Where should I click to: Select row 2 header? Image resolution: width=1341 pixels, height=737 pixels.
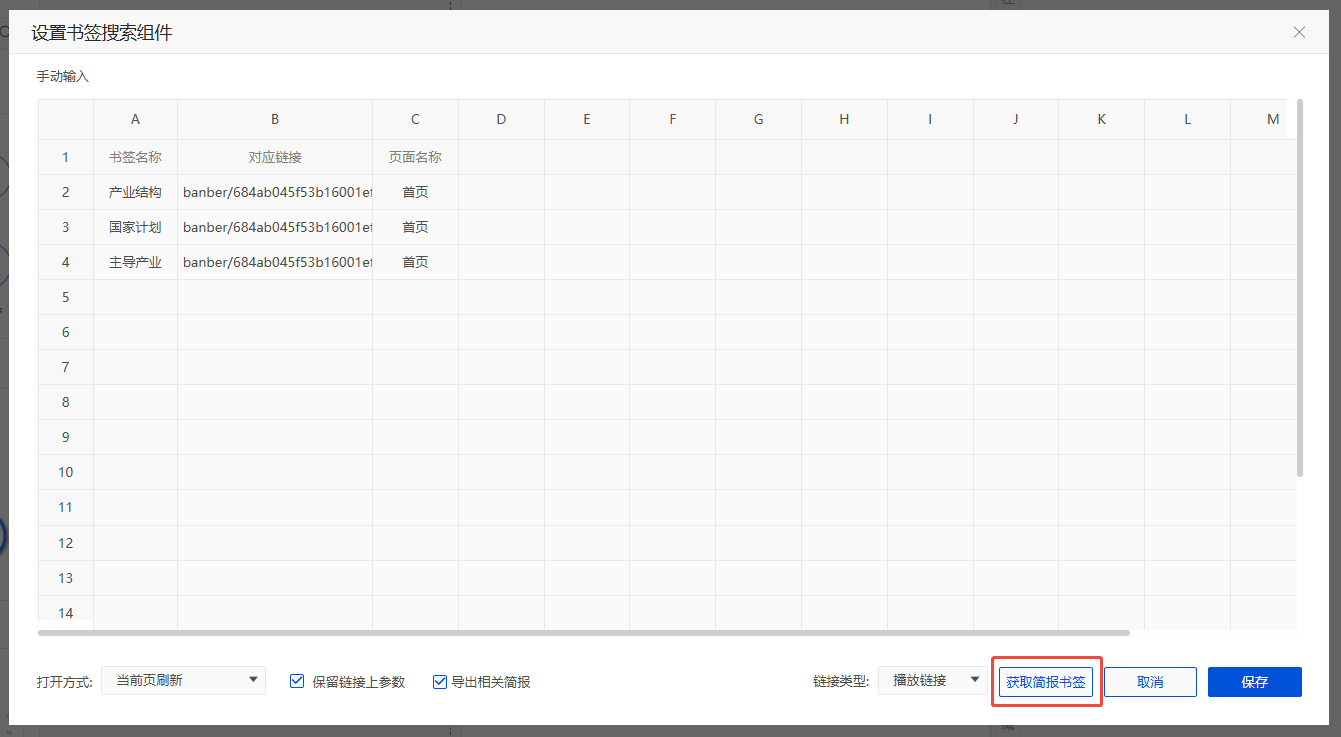[66, 192]
